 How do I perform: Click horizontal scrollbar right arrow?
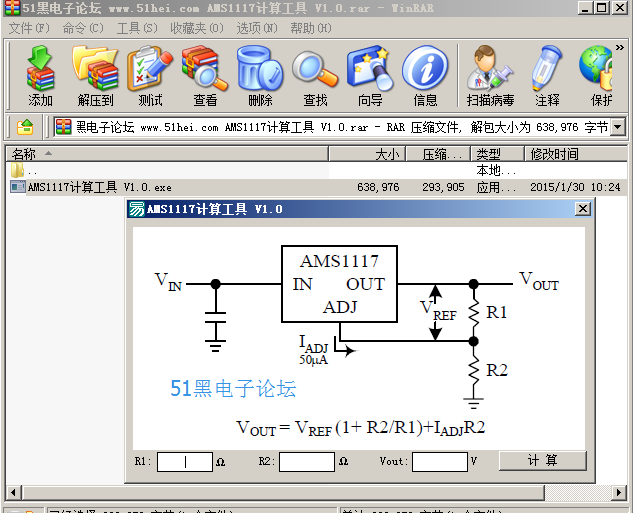[x=619, y=492]
